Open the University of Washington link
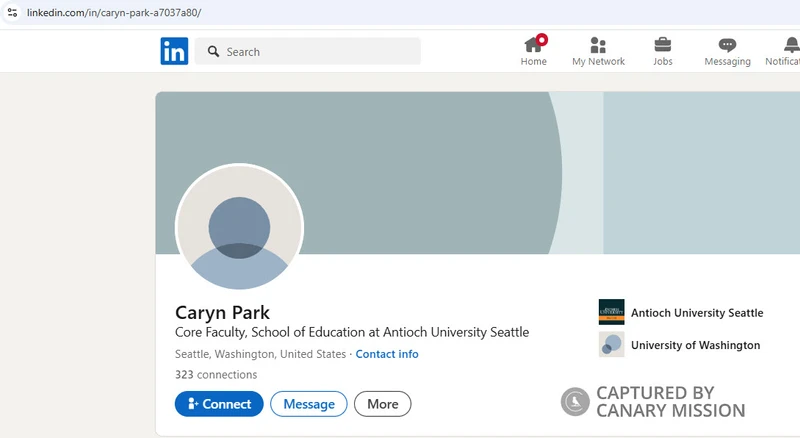The width and height of the screenshot is (800, 438). 695,345
